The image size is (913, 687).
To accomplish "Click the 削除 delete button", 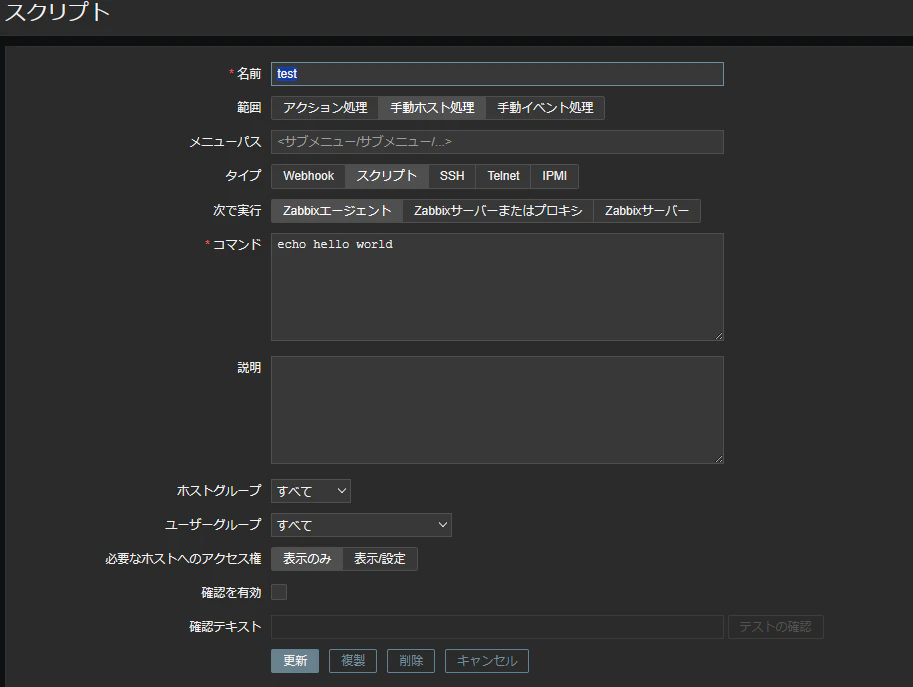I will (411, 661).
